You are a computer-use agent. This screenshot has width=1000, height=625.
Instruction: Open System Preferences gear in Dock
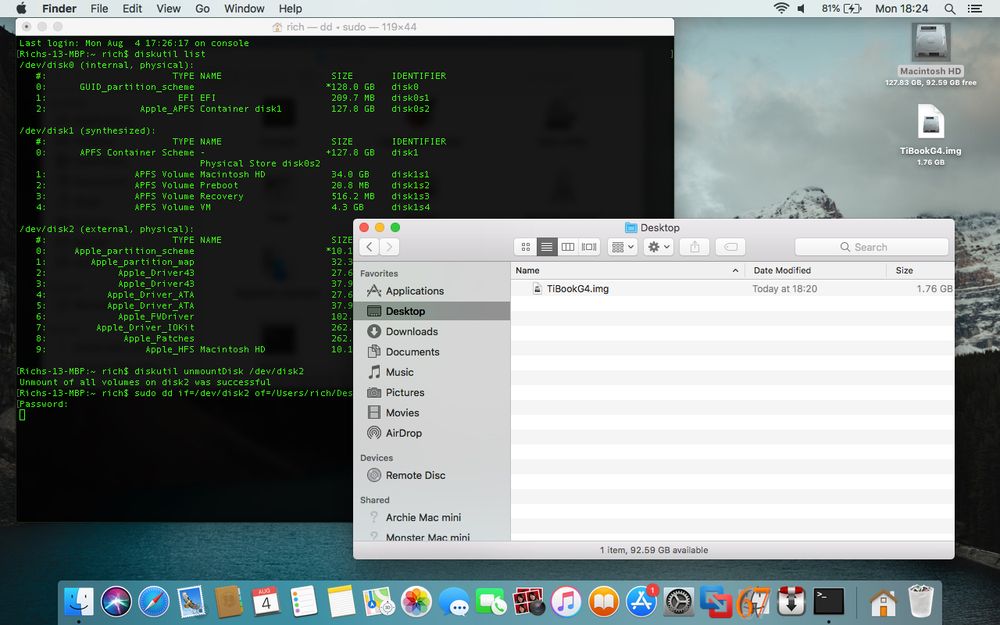pos(679,601)
